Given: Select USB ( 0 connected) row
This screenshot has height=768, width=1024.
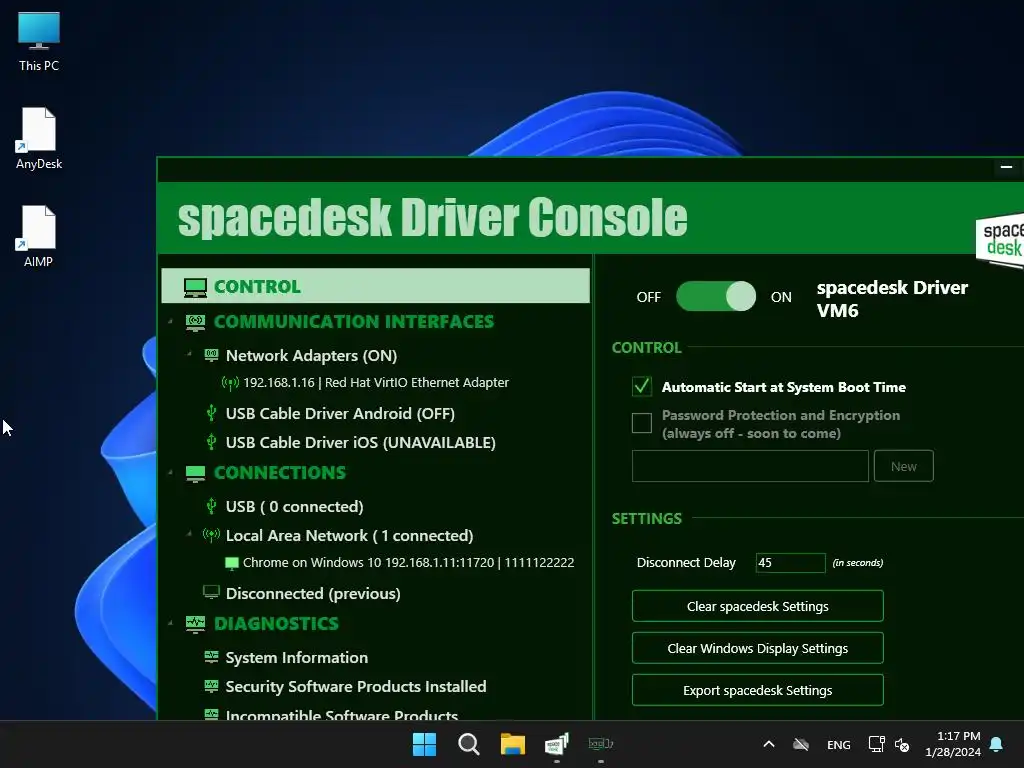Looking at the screenshot, I should point(295,507).
